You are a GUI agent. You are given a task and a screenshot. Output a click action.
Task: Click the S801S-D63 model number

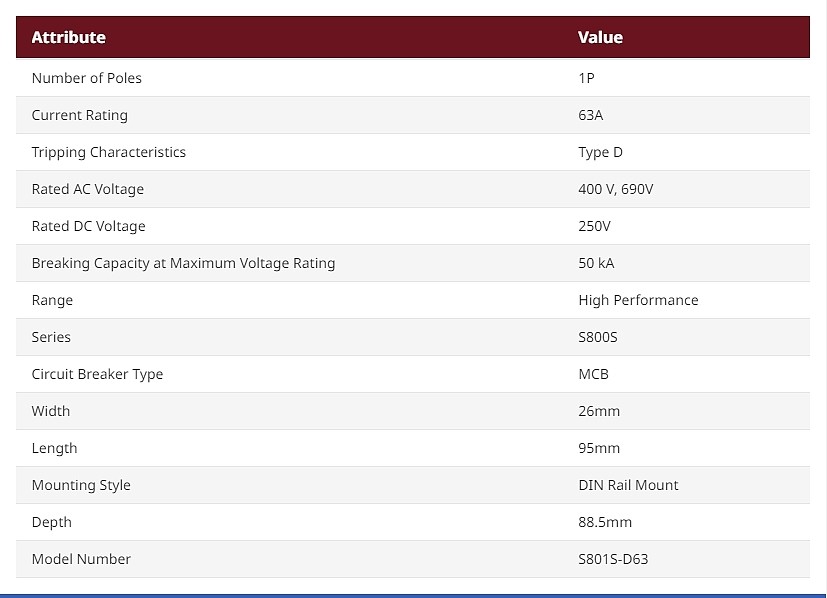pyautogui.click(x=613, y=559)
